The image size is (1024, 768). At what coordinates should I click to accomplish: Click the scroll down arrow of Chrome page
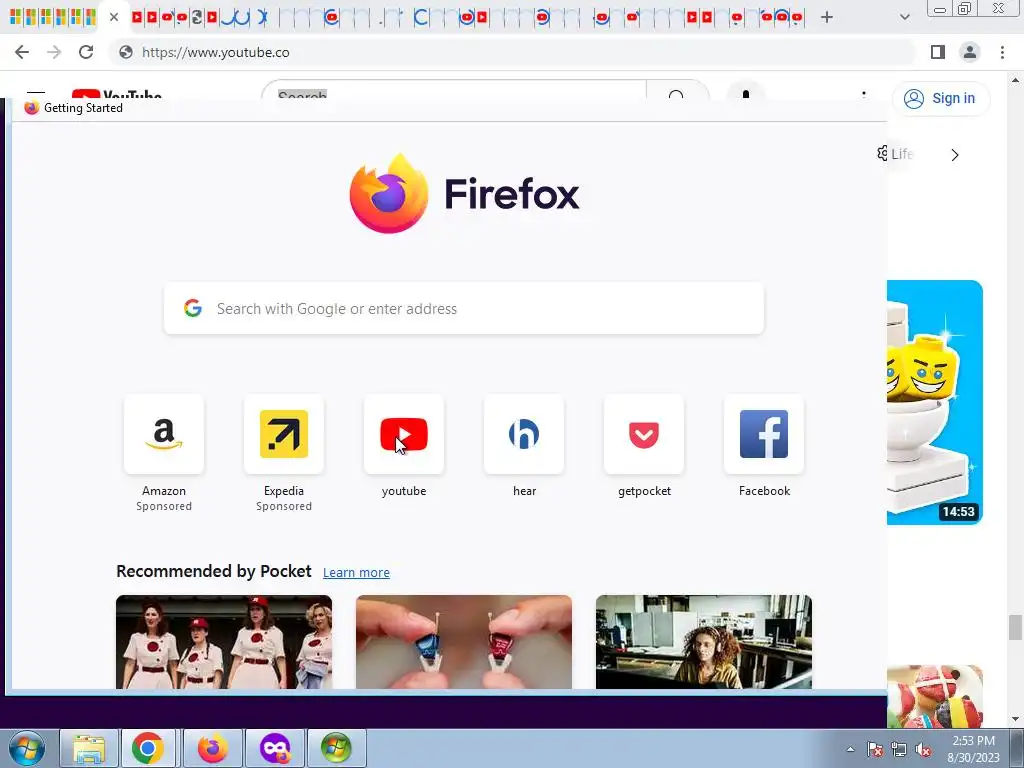point(1015,720)
